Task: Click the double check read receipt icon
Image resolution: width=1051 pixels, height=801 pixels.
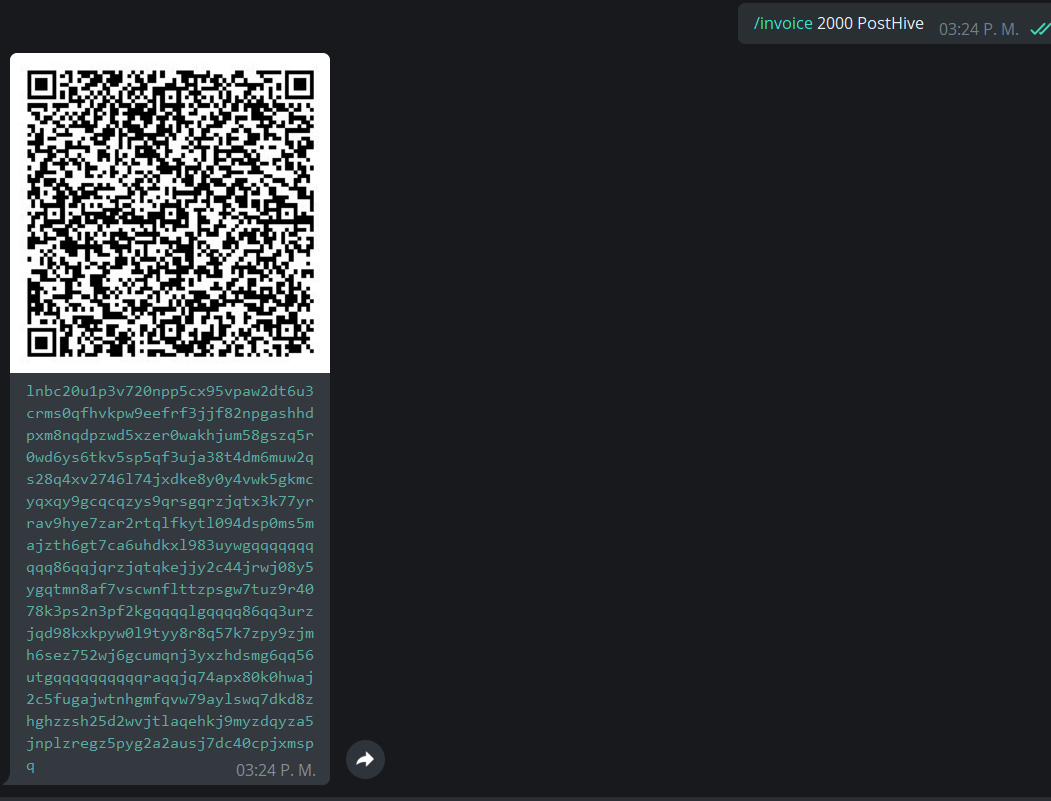Action: [x=1040, y=29]
